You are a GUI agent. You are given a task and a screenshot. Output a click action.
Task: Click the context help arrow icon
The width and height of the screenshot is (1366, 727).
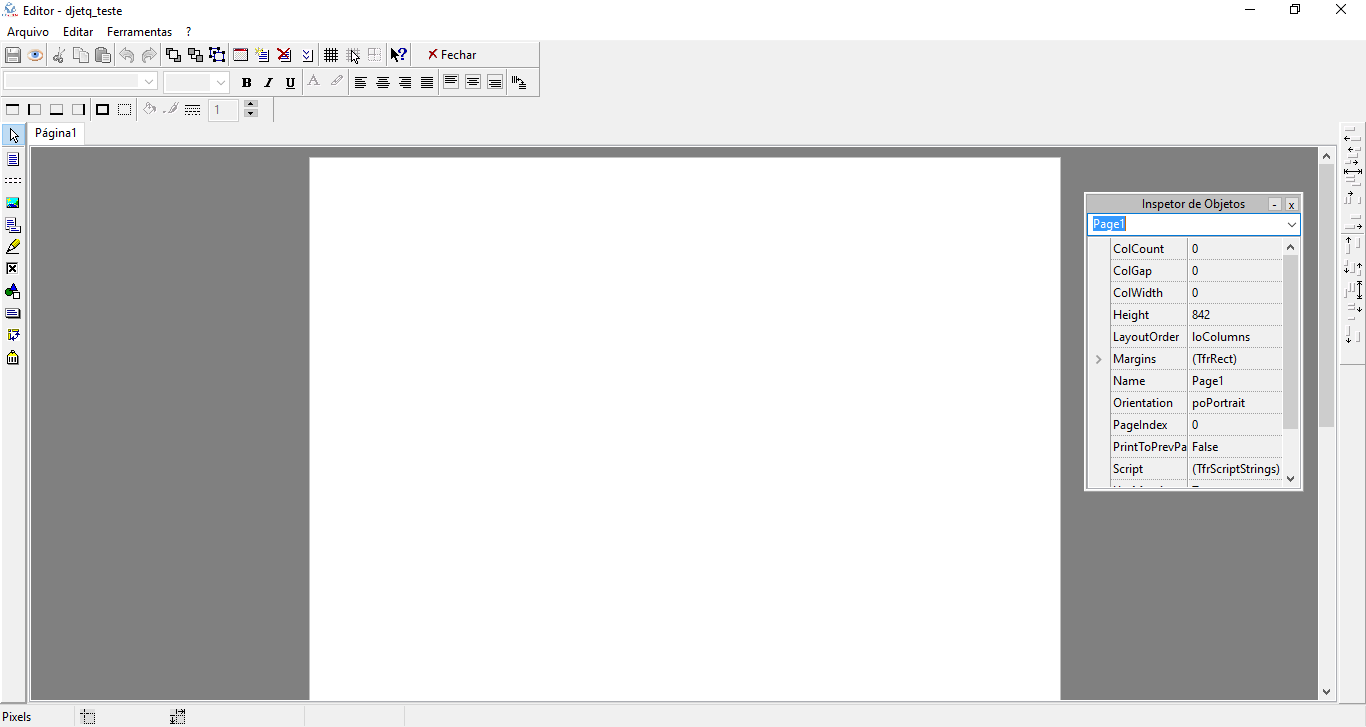coord(398,55)
